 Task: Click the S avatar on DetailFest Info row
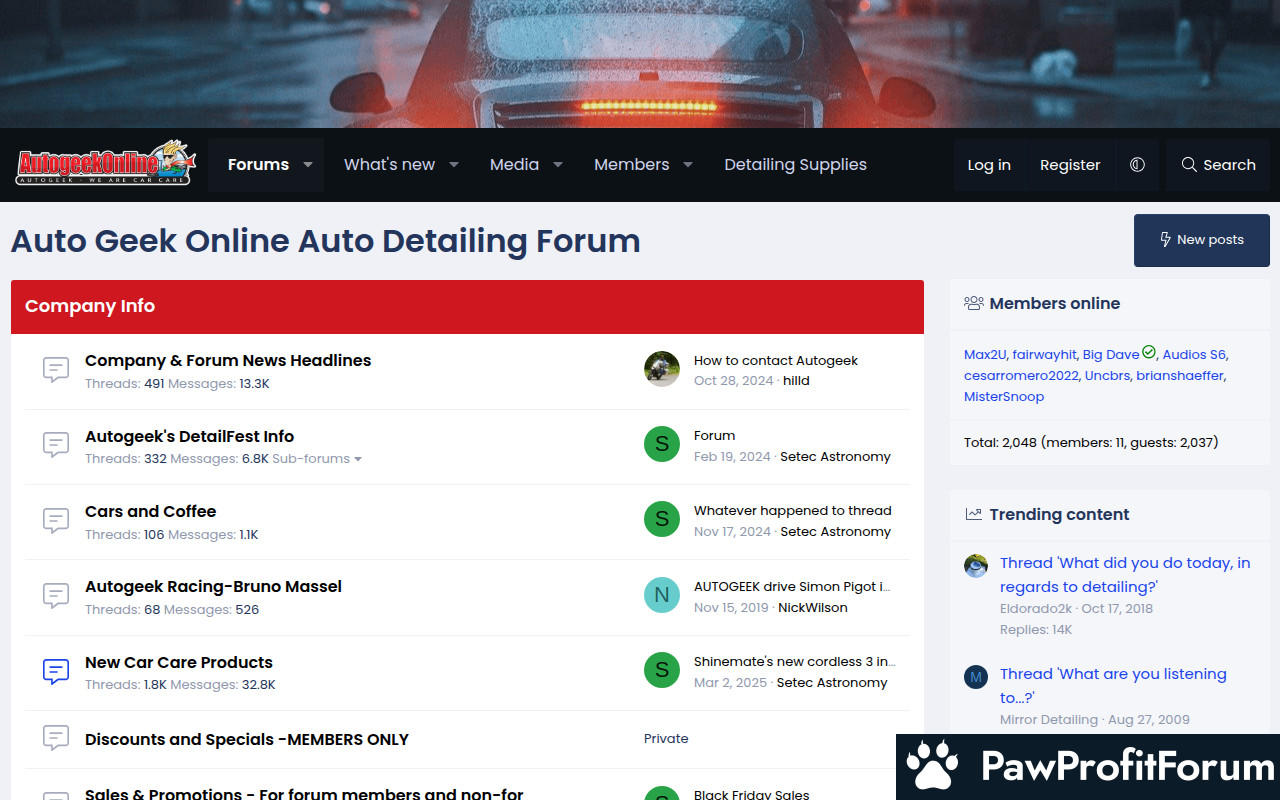(x=662, y=444)
